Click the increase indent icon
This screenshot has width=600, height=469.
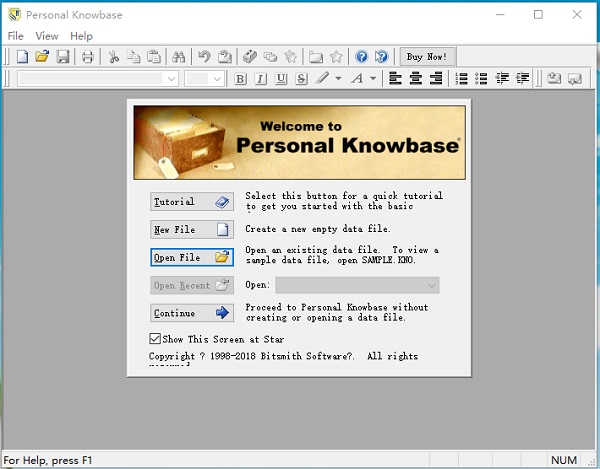tap(522, 78)
